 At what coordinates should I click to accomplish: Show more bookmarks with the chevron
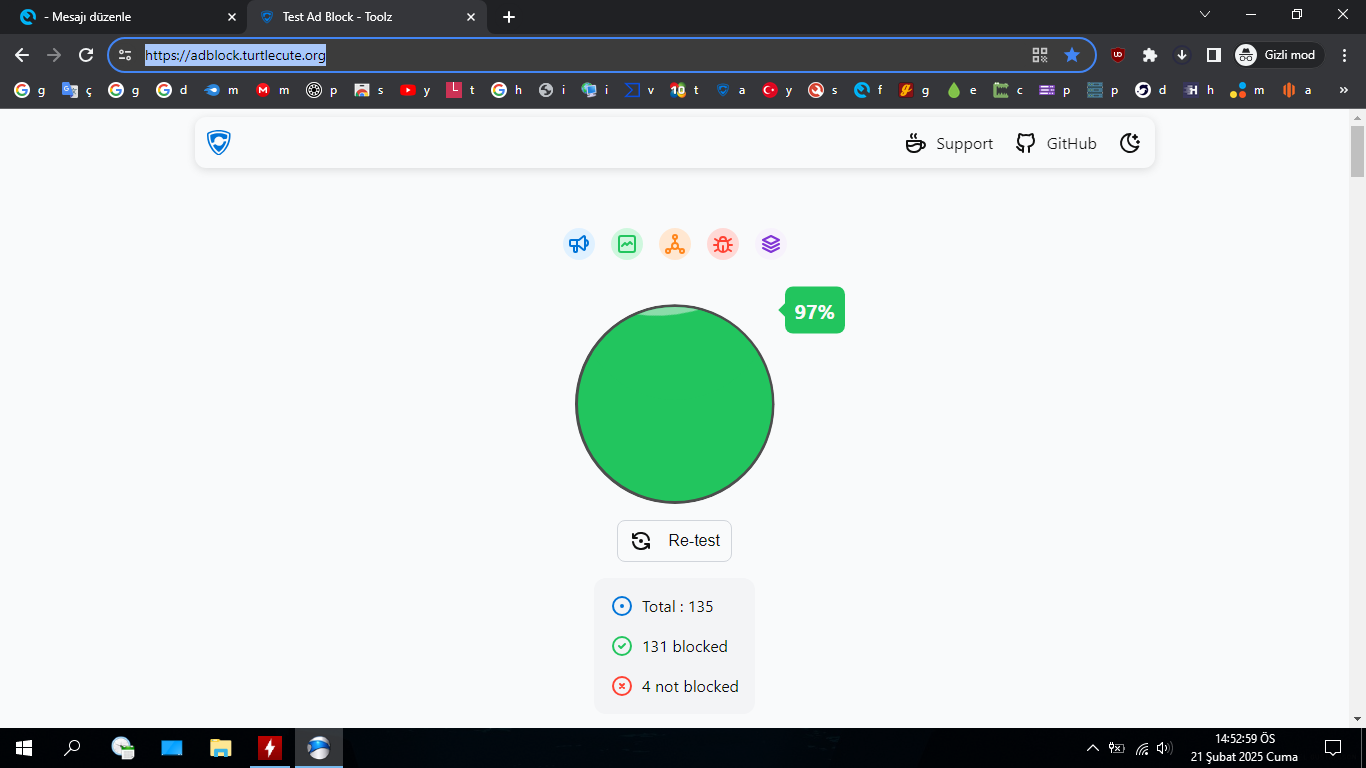coord(1345,90)
